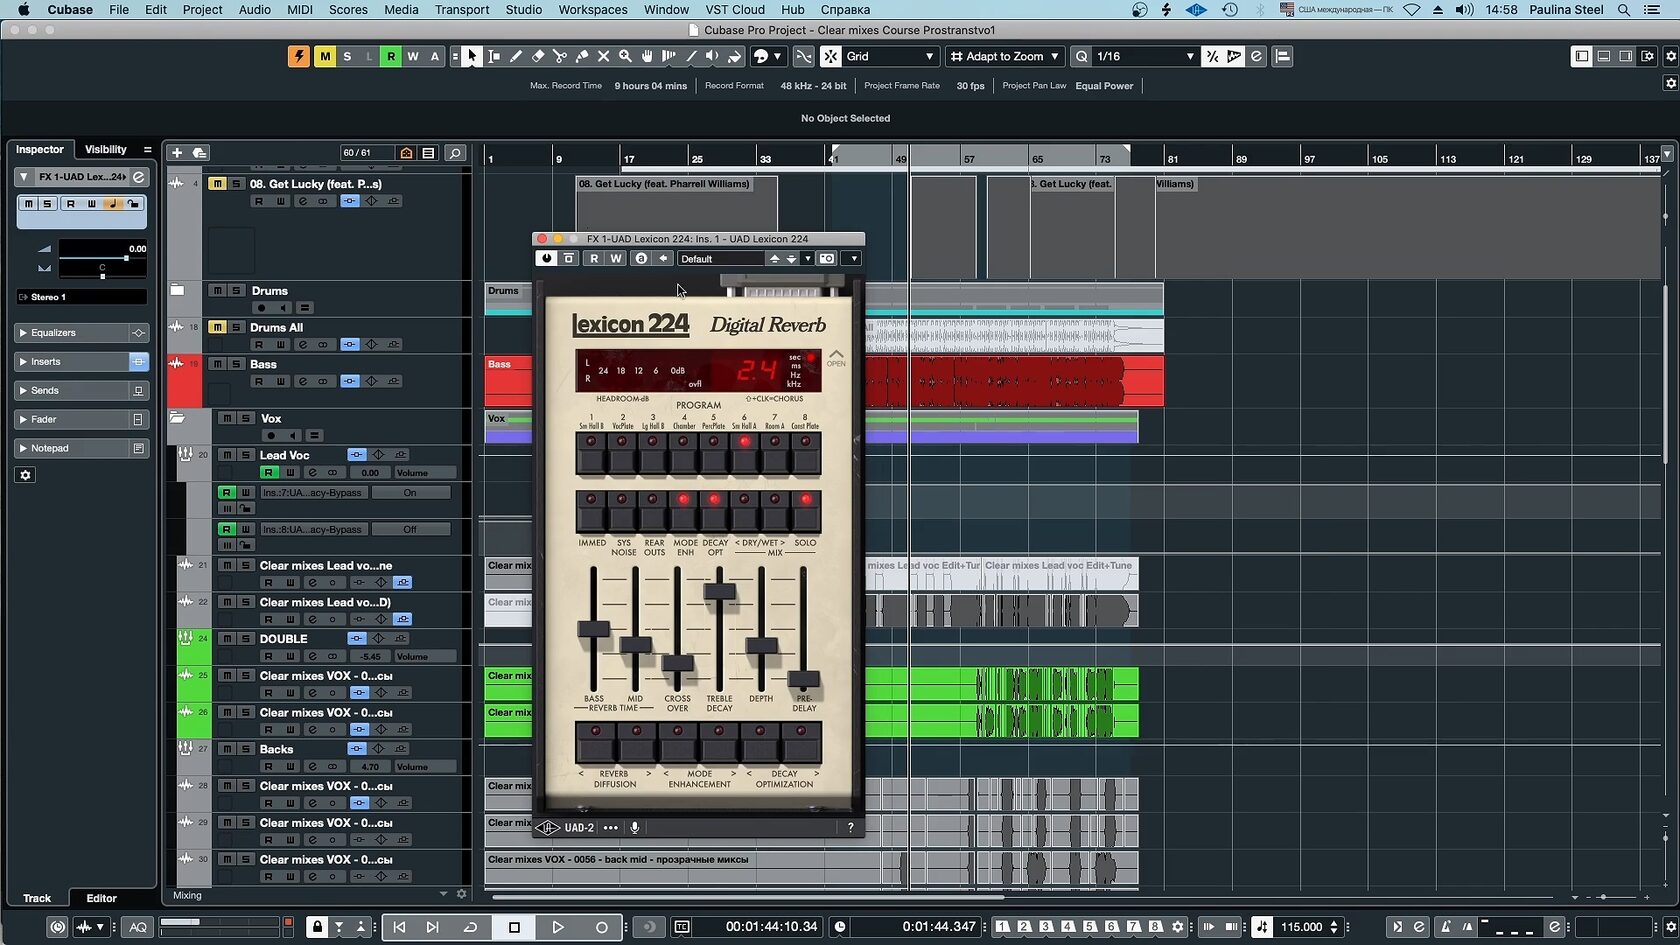This screenshot has width=1680, height=945.
Task: Open the Studio menu
Action: tap(524, 9)
